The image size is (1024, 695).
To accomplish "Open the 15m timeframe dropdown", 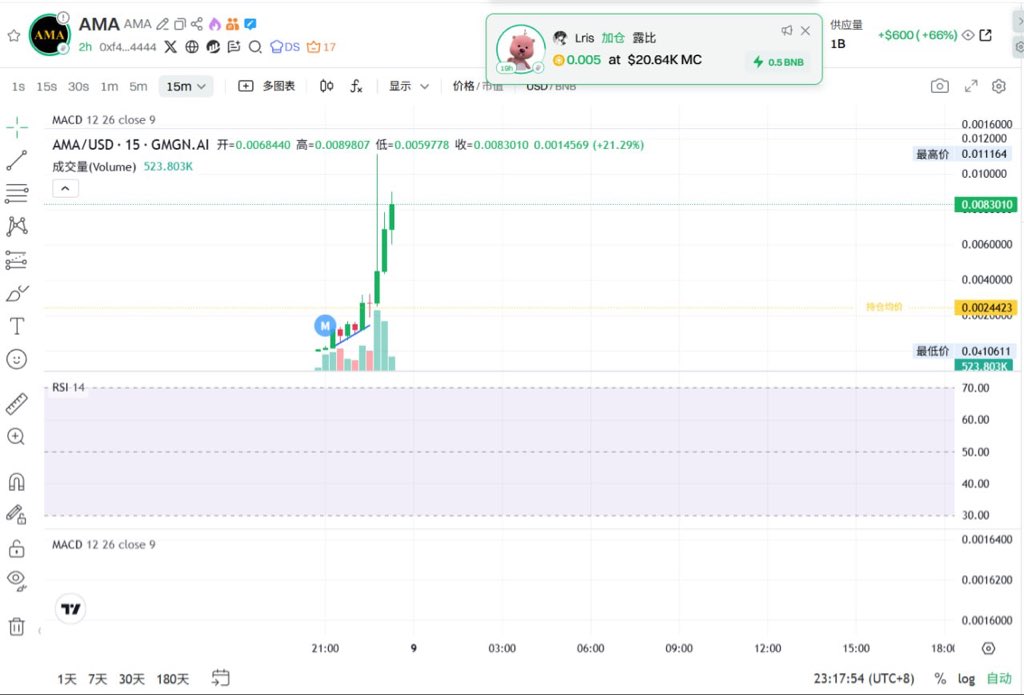I will click(x=186, y=87).
